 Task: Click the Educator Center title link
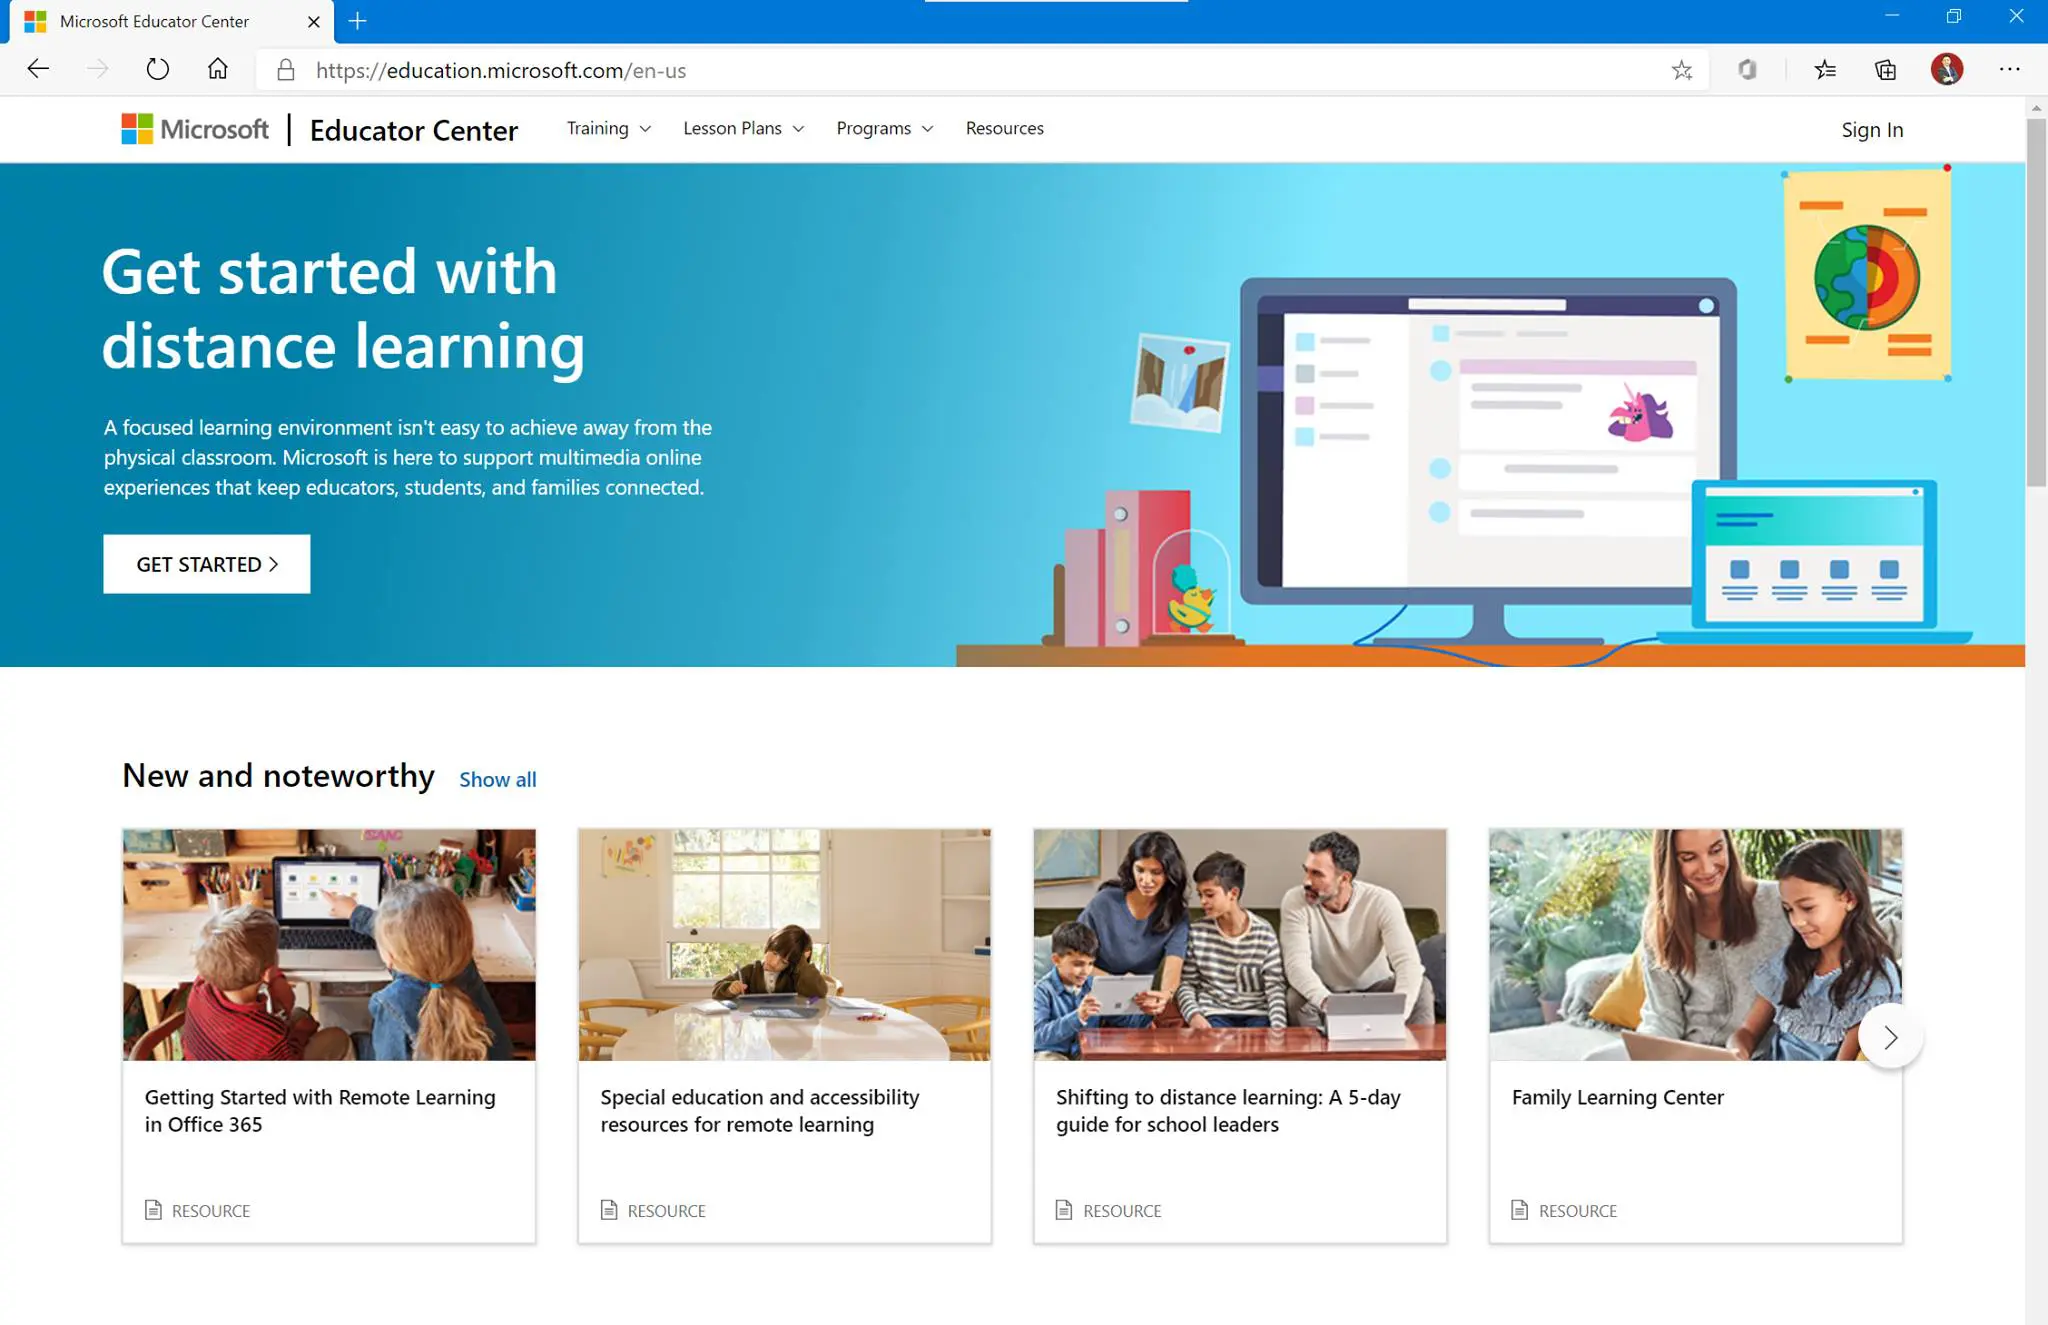pos(413,130)
